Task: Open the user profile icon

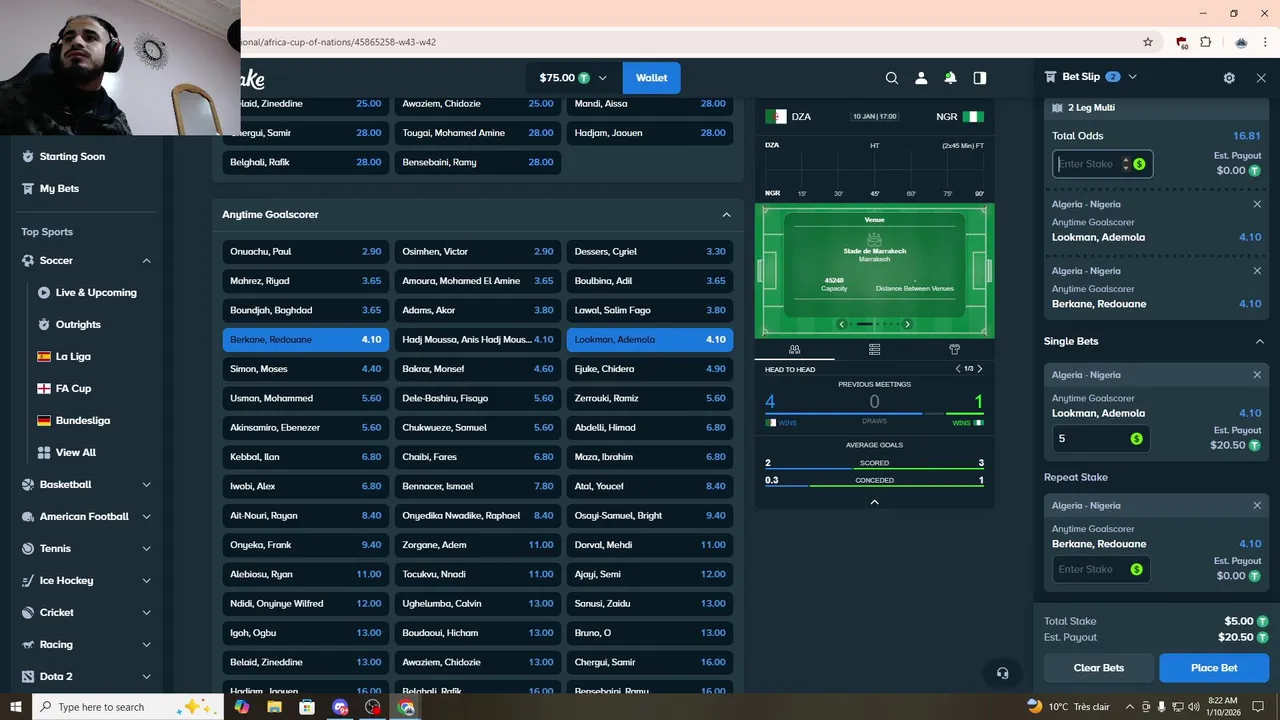Action: coord(921,78)
